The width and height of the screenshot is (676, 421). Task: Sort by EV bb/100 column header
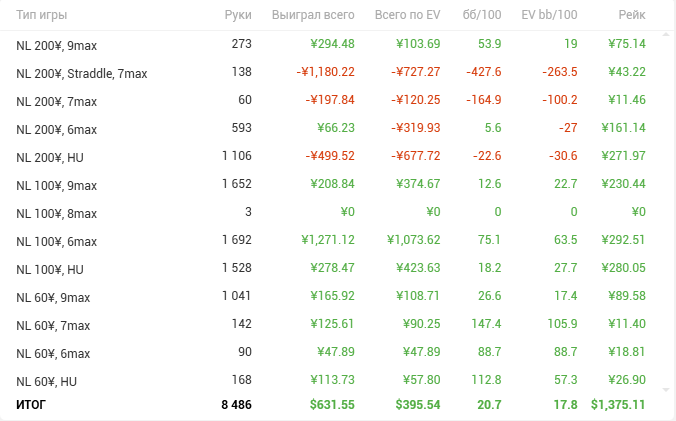coord(549,16)
